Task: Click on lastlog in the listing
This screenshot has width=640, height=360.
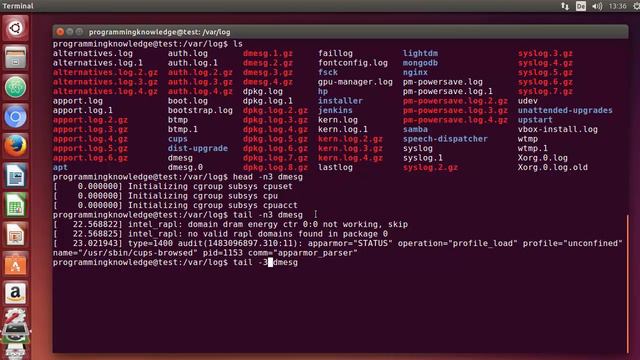Action: [336, 167]
